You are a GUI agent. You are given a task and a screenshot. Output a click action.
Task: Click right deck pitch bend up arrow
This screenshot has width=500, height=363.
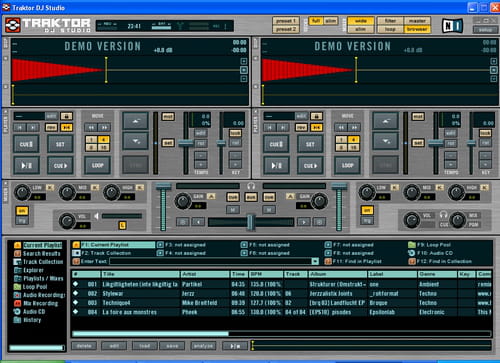click(385, 121)
